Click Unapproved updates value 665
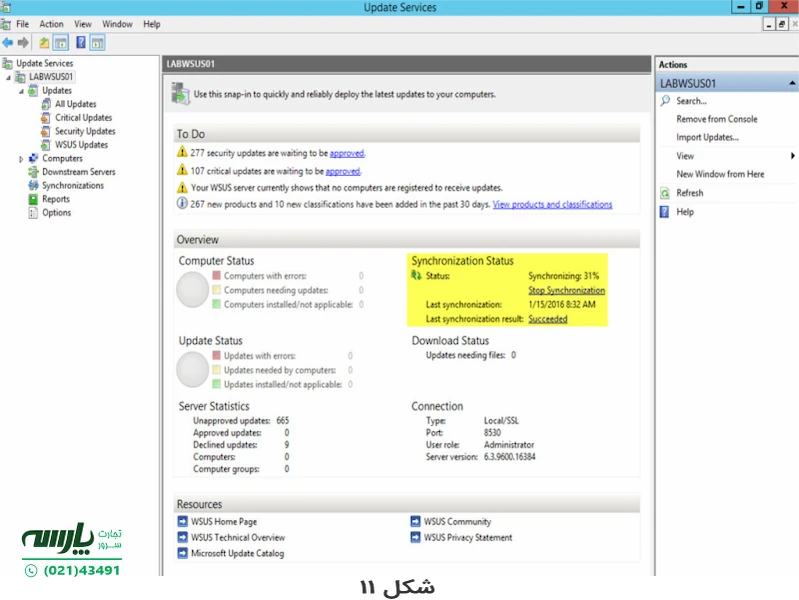Screen dimensions: 799x600 (x=282, y=421)
